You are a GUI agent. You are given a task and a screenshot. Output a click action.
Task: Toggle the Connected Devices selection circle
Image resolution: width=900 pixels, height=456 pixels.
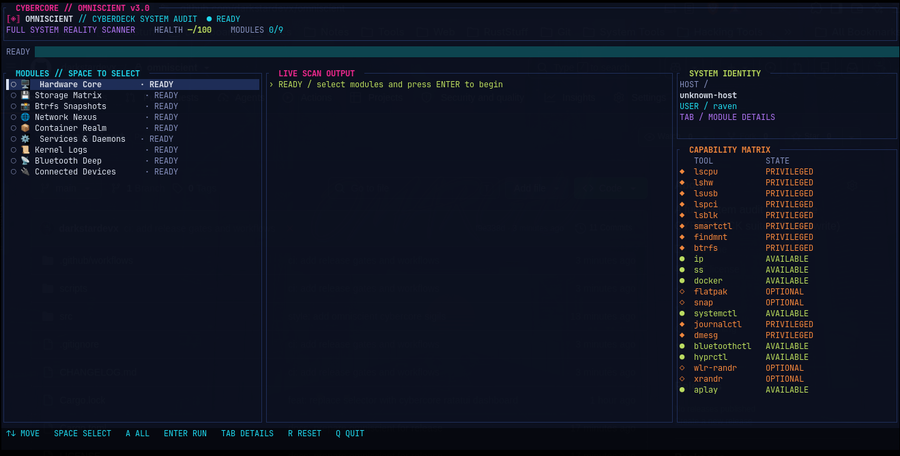[x=14, y=172]
